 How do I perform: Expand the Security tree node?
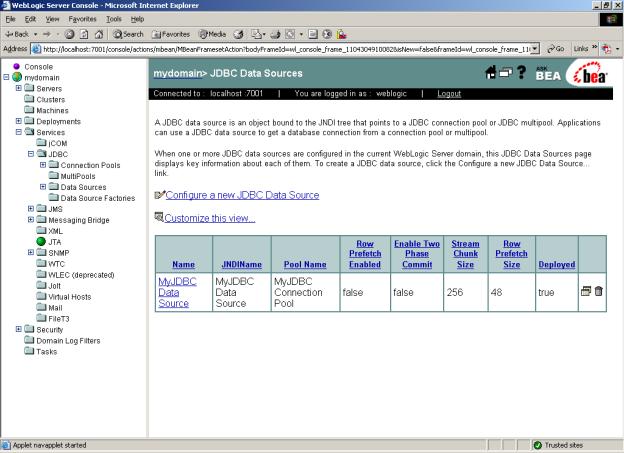point(19,329)
